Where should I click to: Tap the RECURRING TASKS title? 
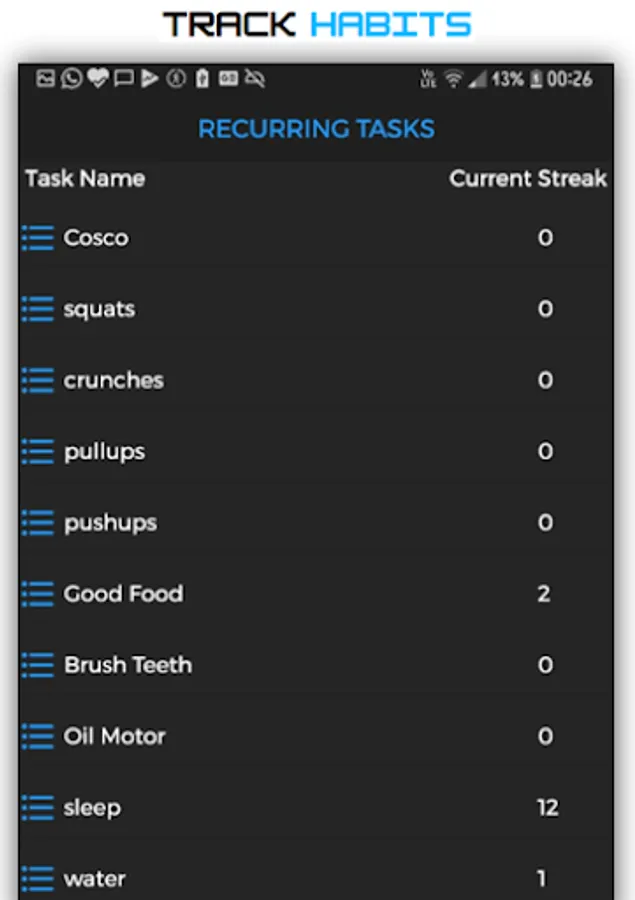[316, 129]
